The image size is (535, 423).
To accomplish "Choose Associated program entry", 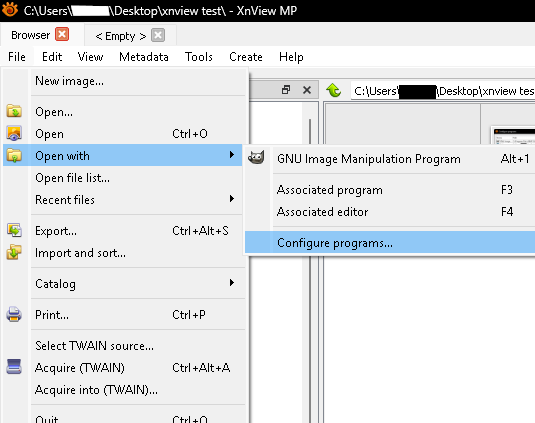I will [390, 190].
